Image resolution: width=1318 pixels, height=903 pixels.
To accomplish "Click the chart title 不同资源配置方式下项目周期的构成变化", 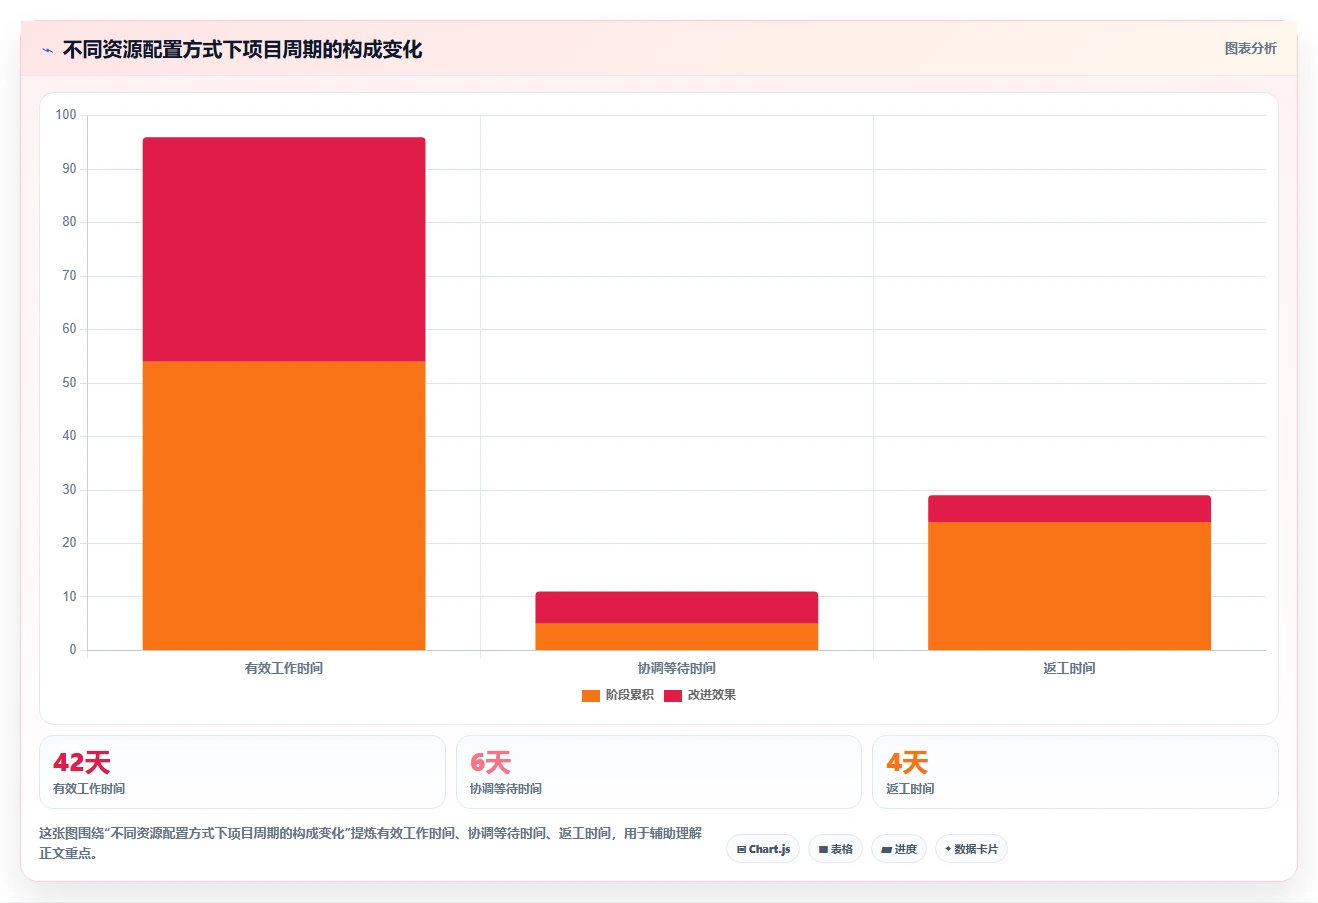I will tap(242, 49).
